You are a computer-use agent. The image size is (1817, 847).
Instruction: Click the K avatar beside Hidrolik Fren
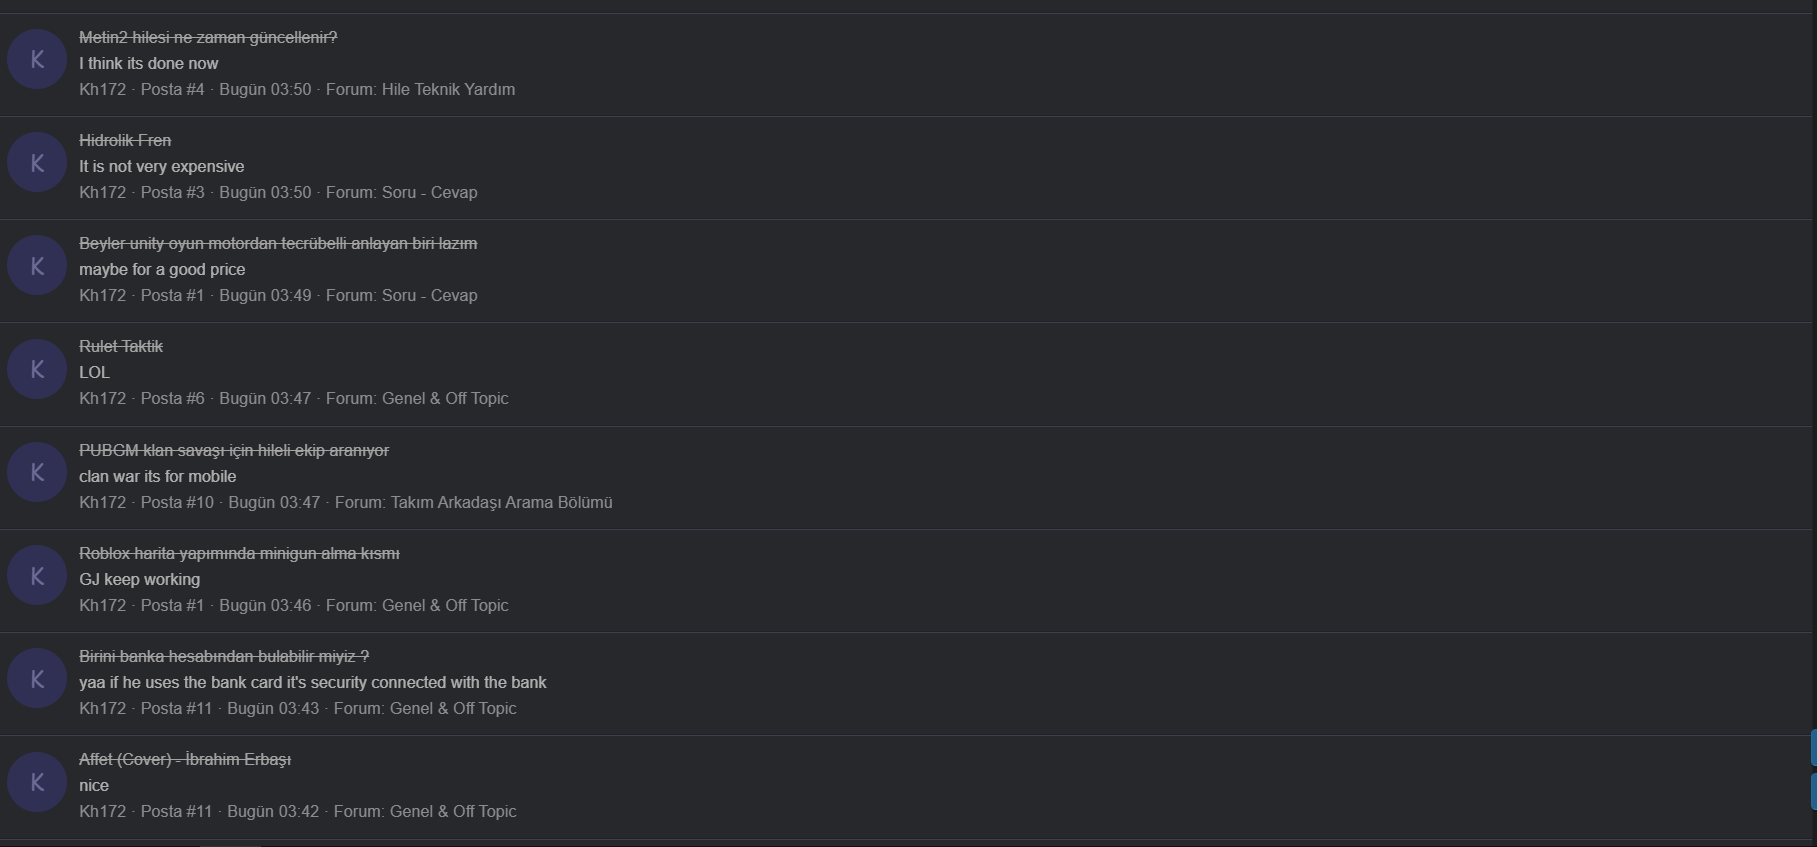click(x=37, y=162)
